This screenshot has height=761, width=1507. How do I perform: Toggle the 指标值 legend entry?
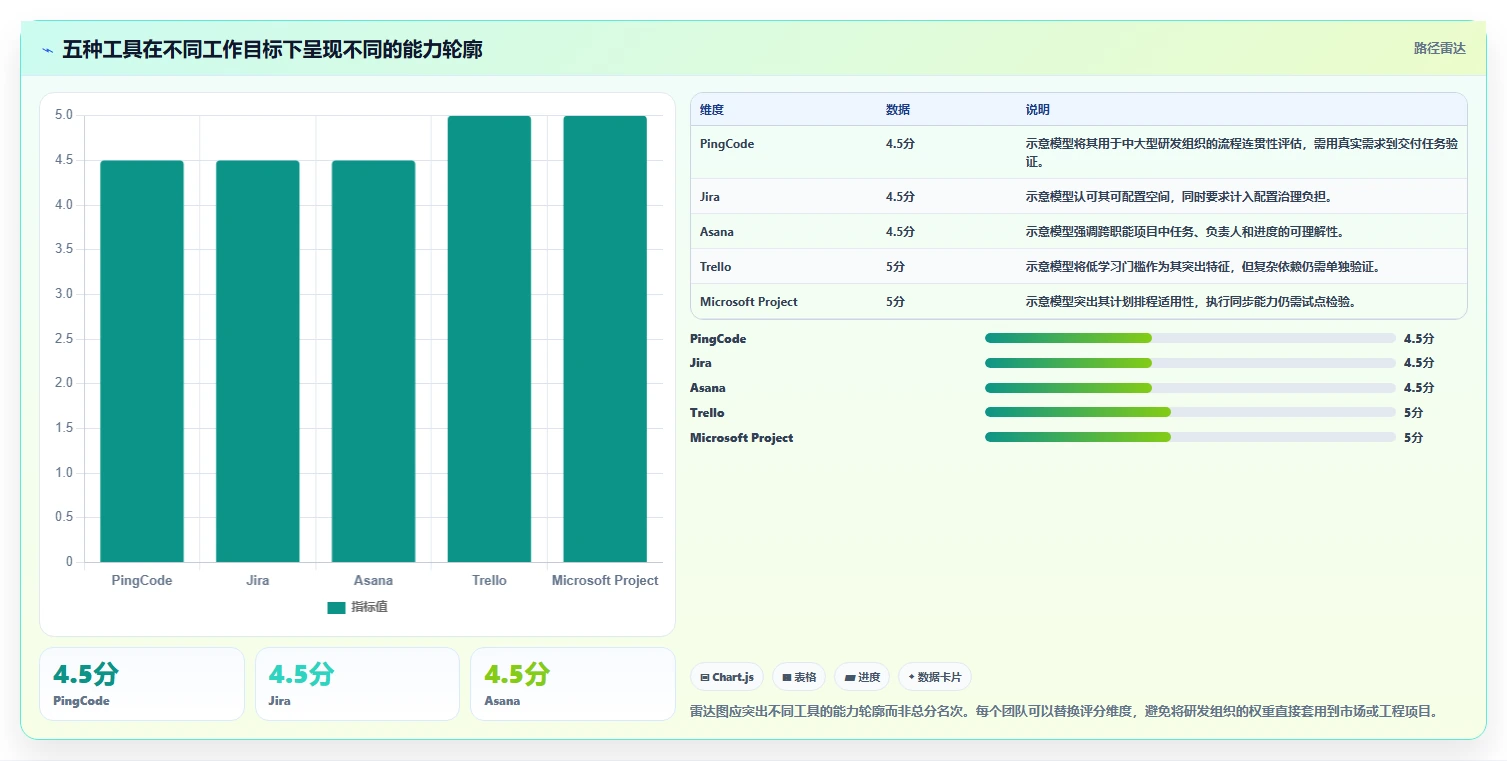tap(357, 607)
